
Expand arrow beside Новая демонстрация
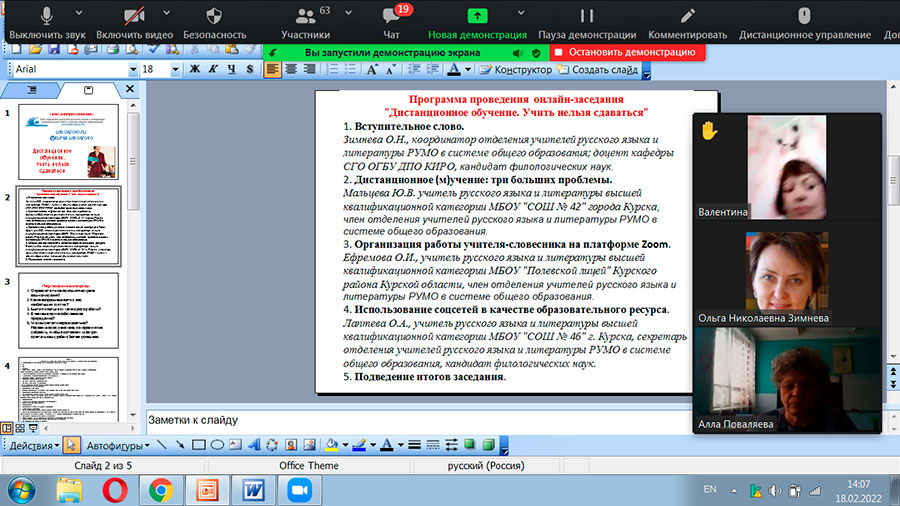521,13
